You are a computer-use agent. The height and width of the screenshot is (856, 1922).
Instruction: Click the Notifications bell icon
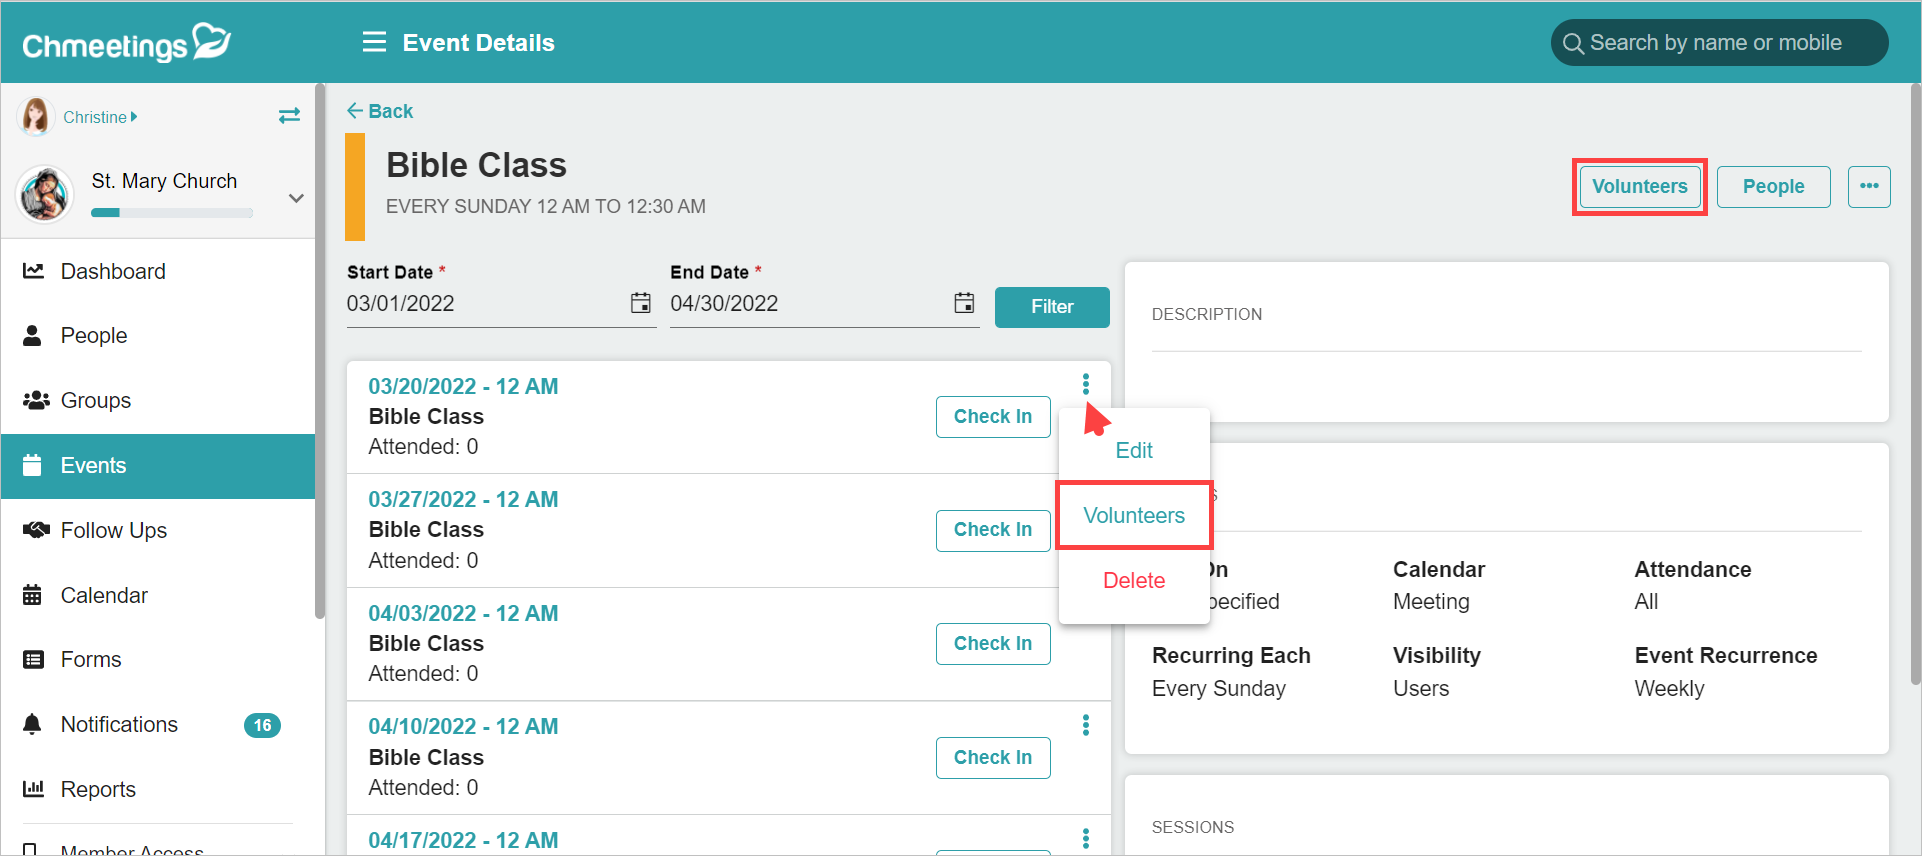click(33, 724)
